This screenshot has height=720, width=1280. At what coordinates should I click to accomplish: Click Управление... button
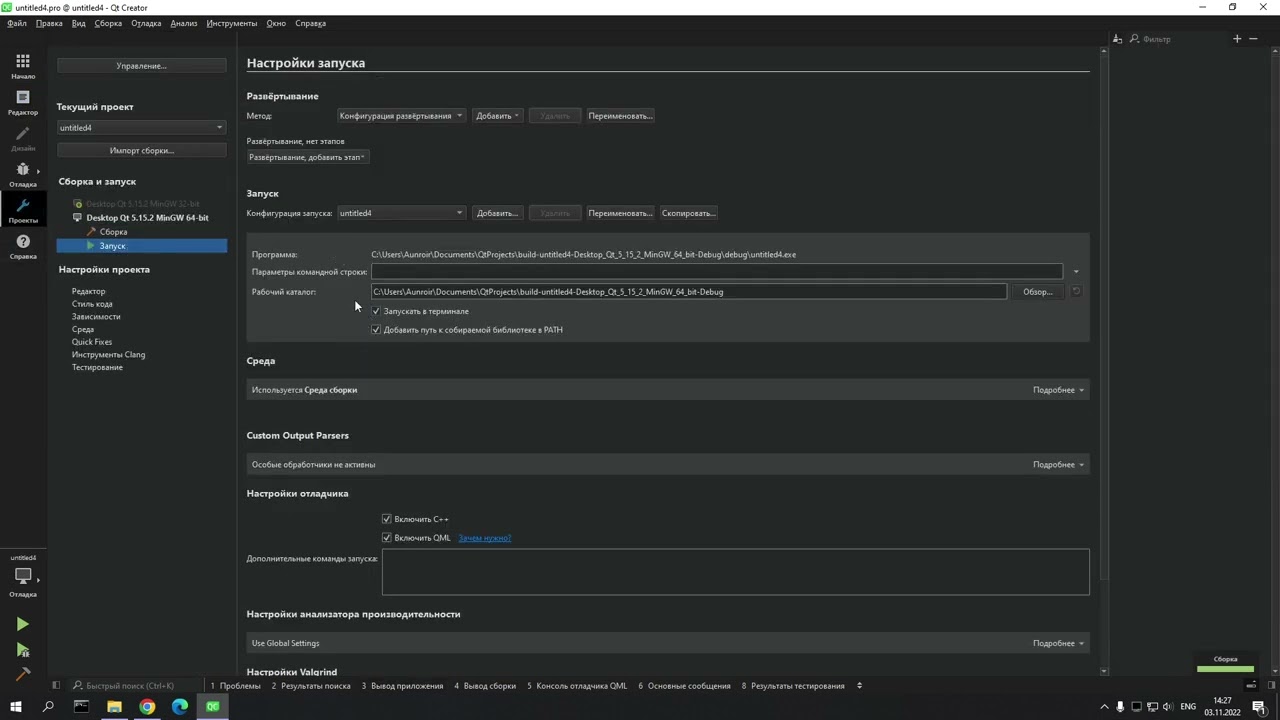141,66
